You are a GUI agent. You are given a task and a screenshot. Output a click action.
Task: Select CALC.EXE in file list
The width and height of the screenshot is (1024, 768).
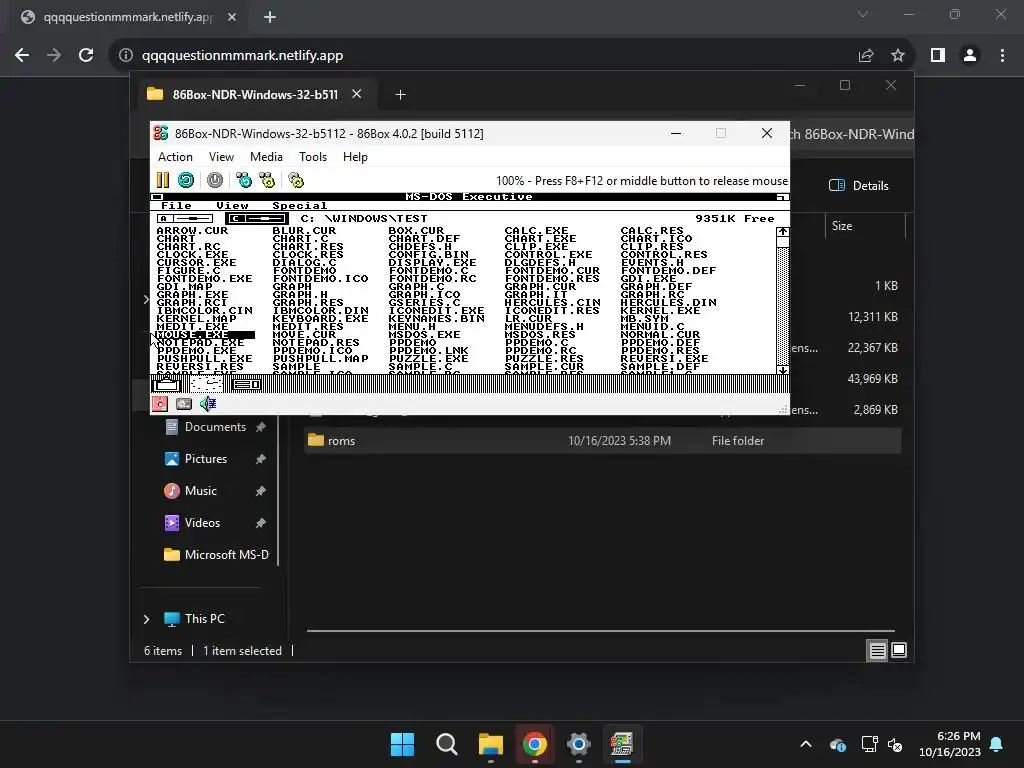pos(536,231)
